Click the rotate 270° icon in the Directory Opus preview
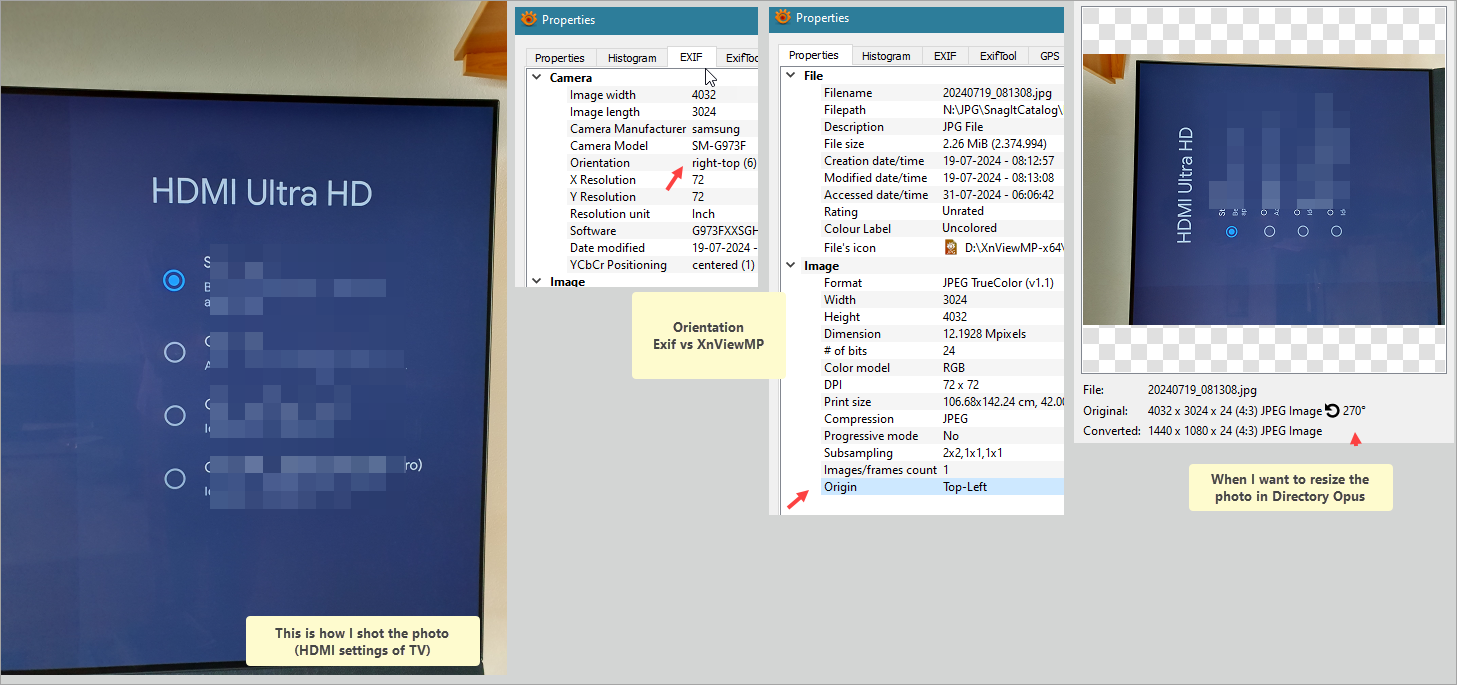Viewport: 1457px width, 685px height. [x=1332, y=410]
